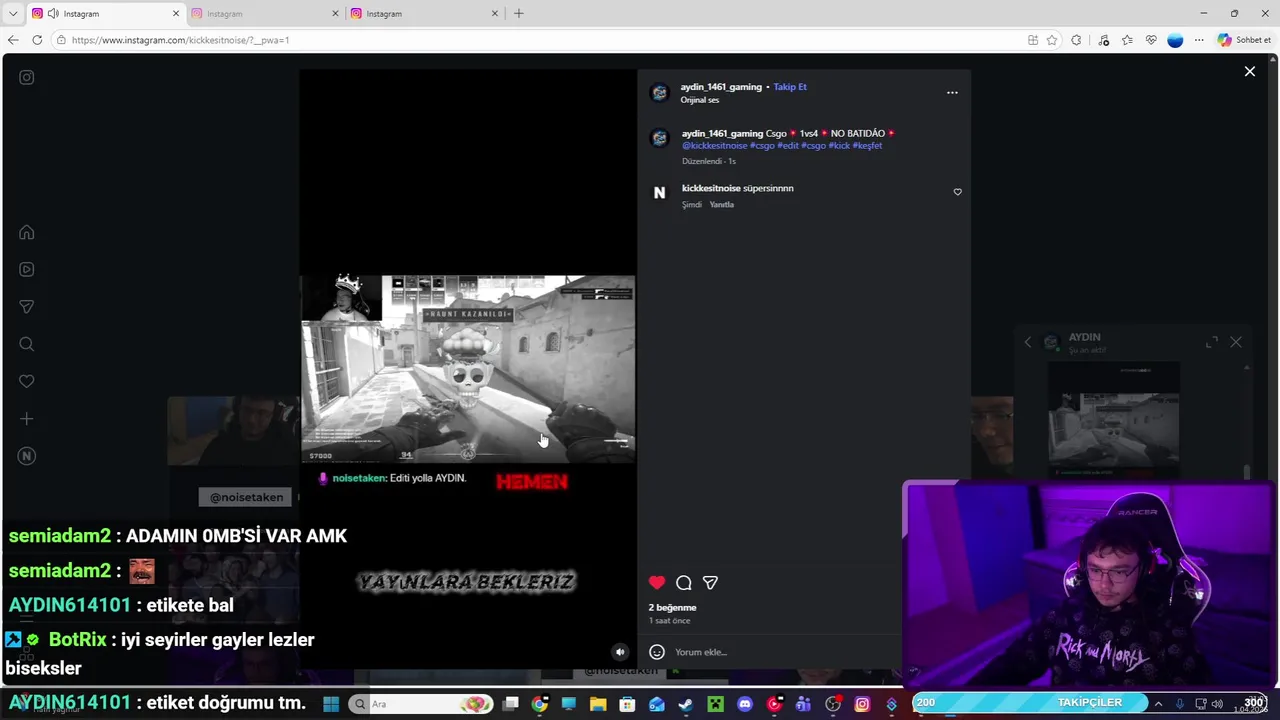The width and height of the screenshot is (1280, 720).
Task: Close the first Instagram tab
Action: (176, 14)
